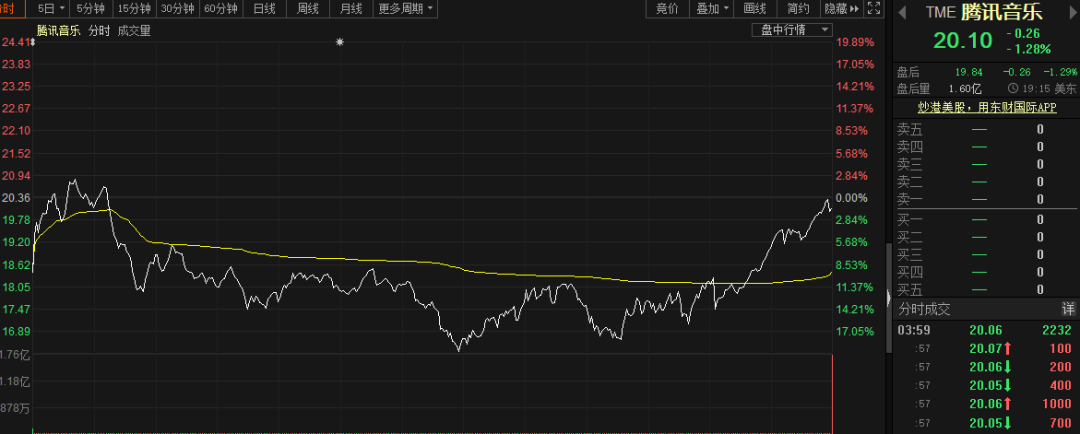Viewport: 1080px width, 434px height.
Task: Switch chart to 60分钟 period
Action: [220, 9]
